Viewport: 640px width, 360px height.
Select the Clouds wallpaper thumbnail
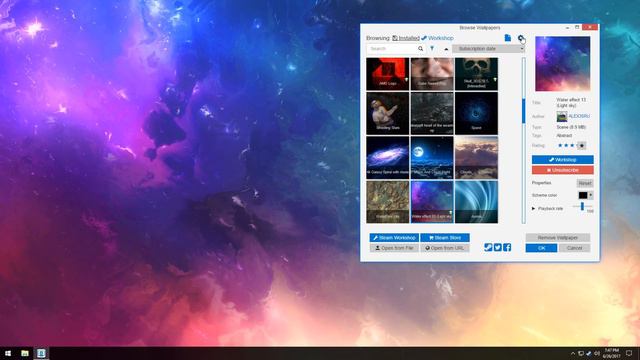[x=476, y=158]
